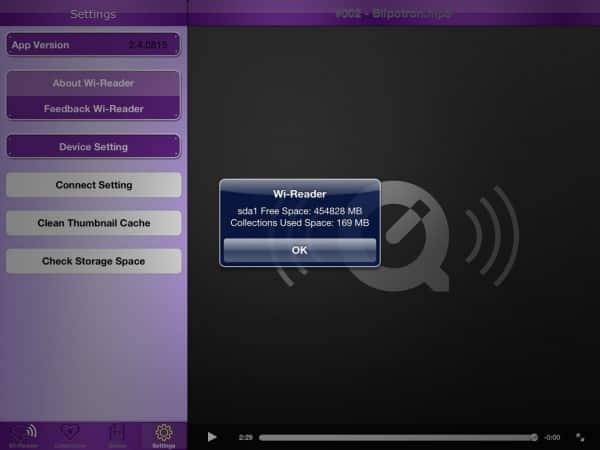The width and height of the screenshot is (600, 450).
Task: Tap Check Storage Space
Action: point(94,261)
